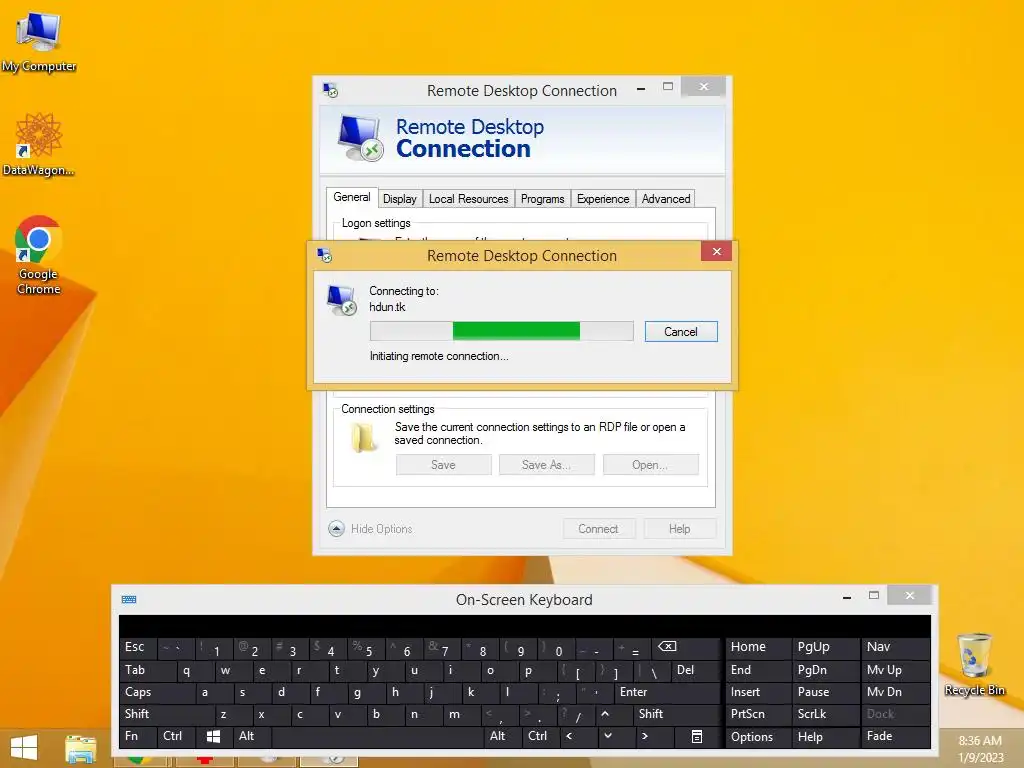Tap the Del key
This screenshot has height=768, width=1024.
click(x=695, y=670)
